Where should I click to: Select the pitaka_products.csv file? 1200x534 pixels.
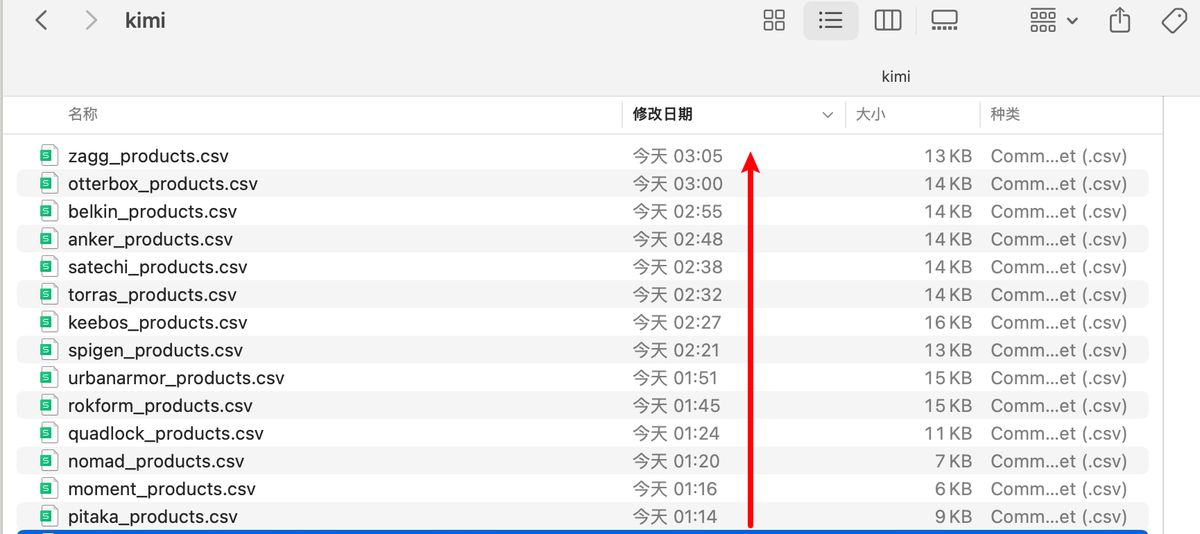[152, 517]
